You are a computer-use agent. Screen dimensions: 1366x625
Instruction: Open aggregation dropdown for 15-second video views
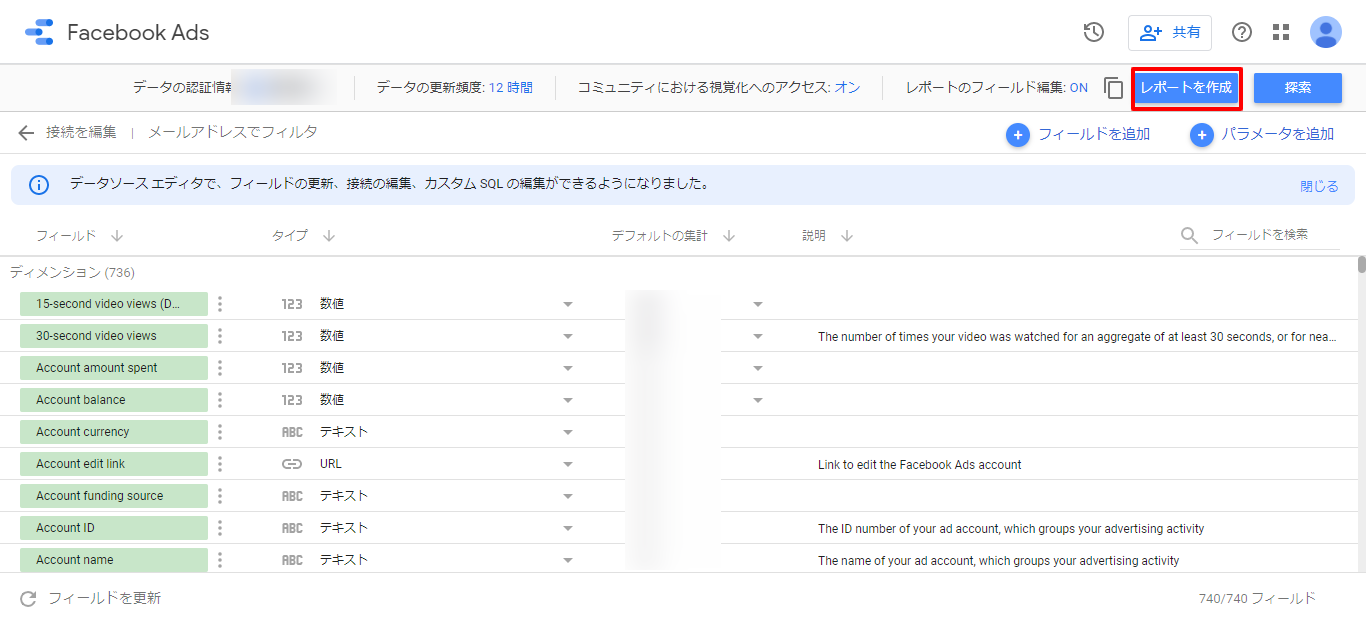(x=758, y=304)
